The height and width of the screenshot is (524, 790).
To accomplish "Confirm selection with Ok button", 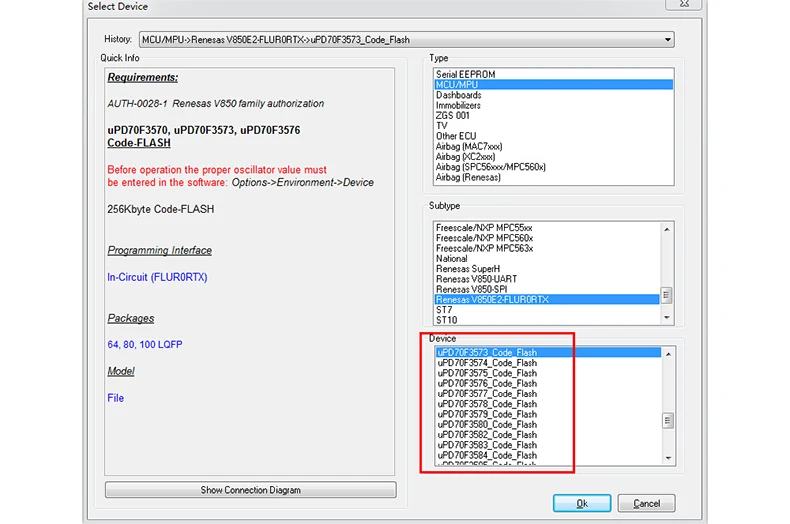I will point(582,503).
